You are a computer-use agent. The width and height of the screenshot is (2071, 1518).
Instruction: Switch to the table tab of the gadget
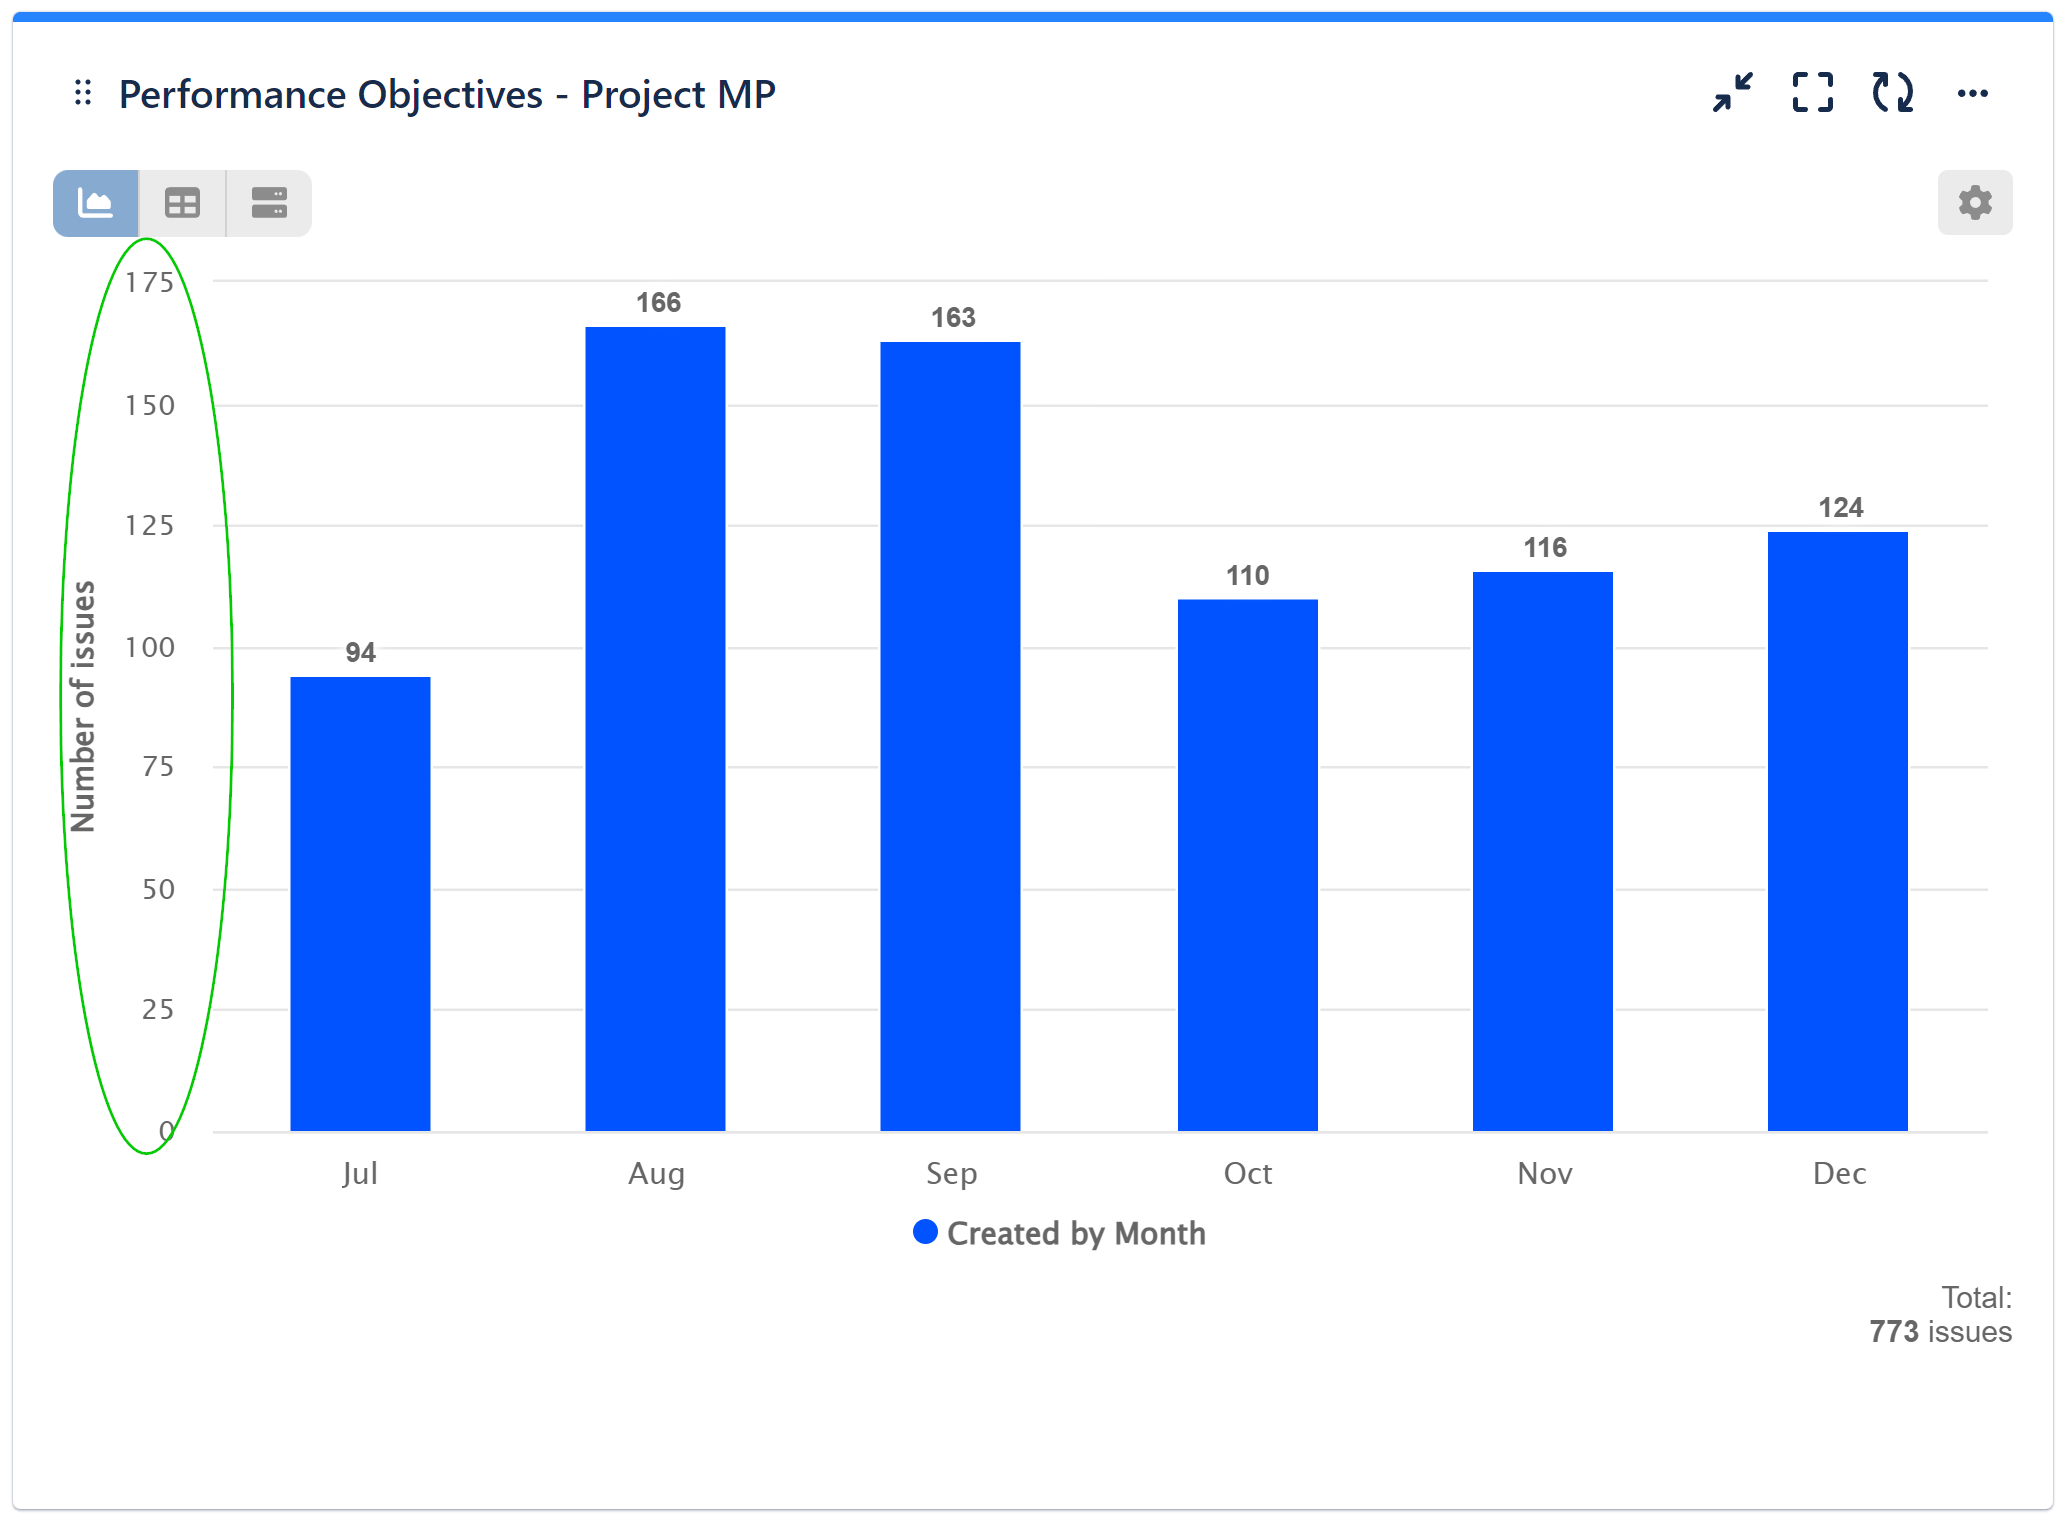tap(182, 202)
